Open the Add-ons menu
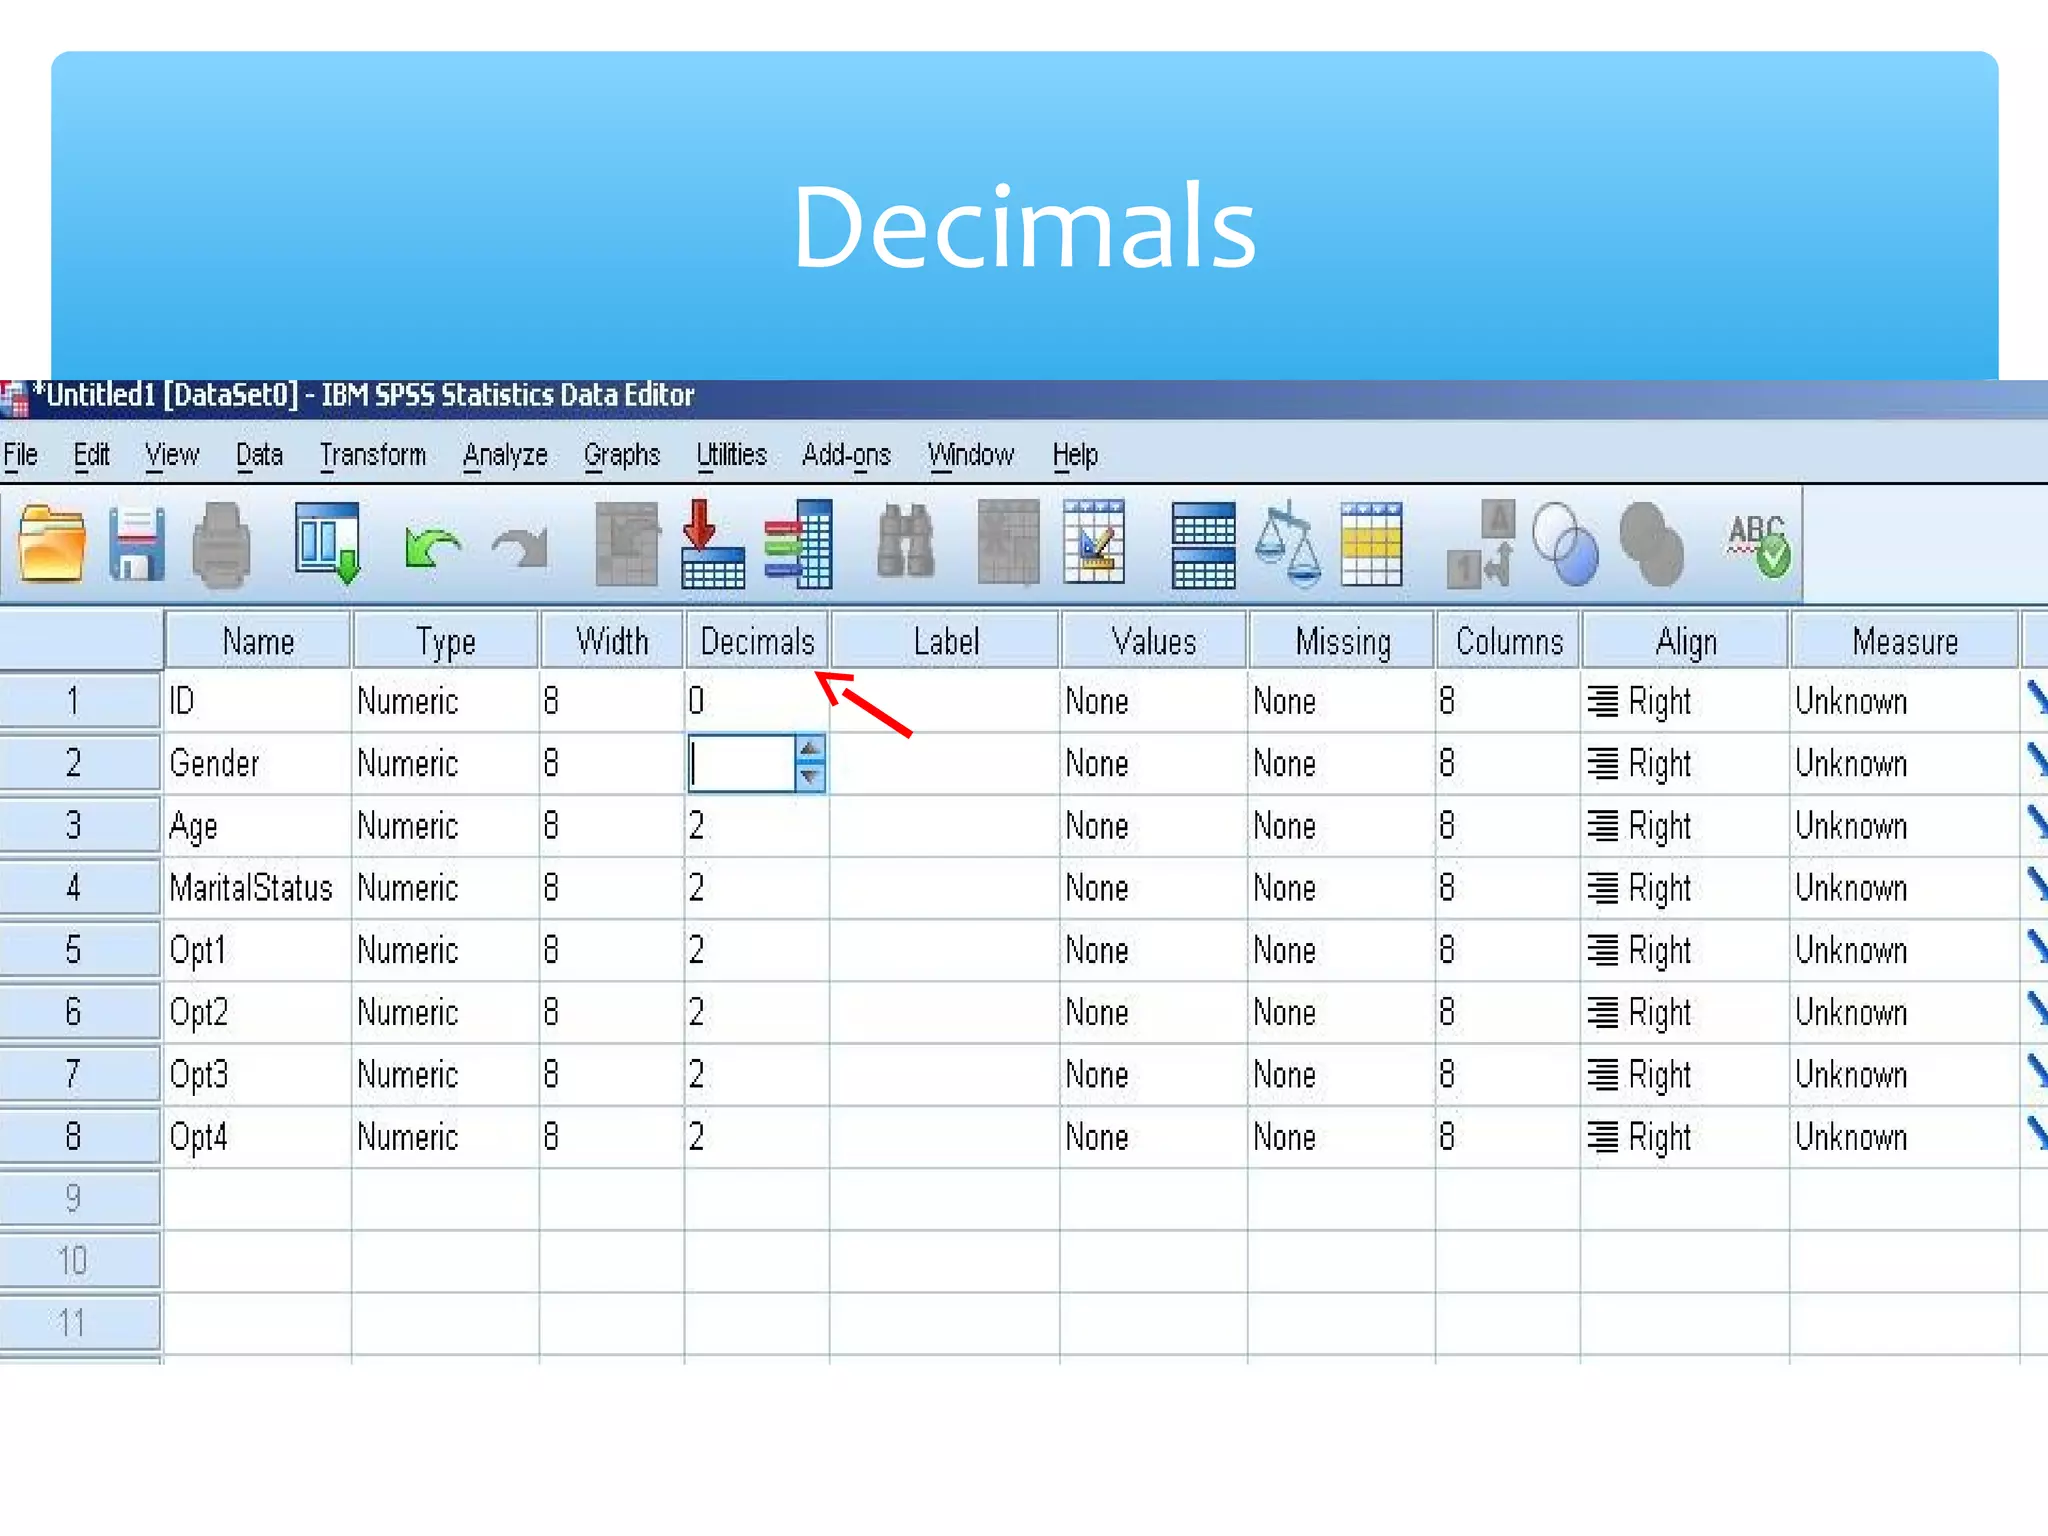This screenshot has width=2048, height=1536. pyautogui.click(x=846, y=455)
